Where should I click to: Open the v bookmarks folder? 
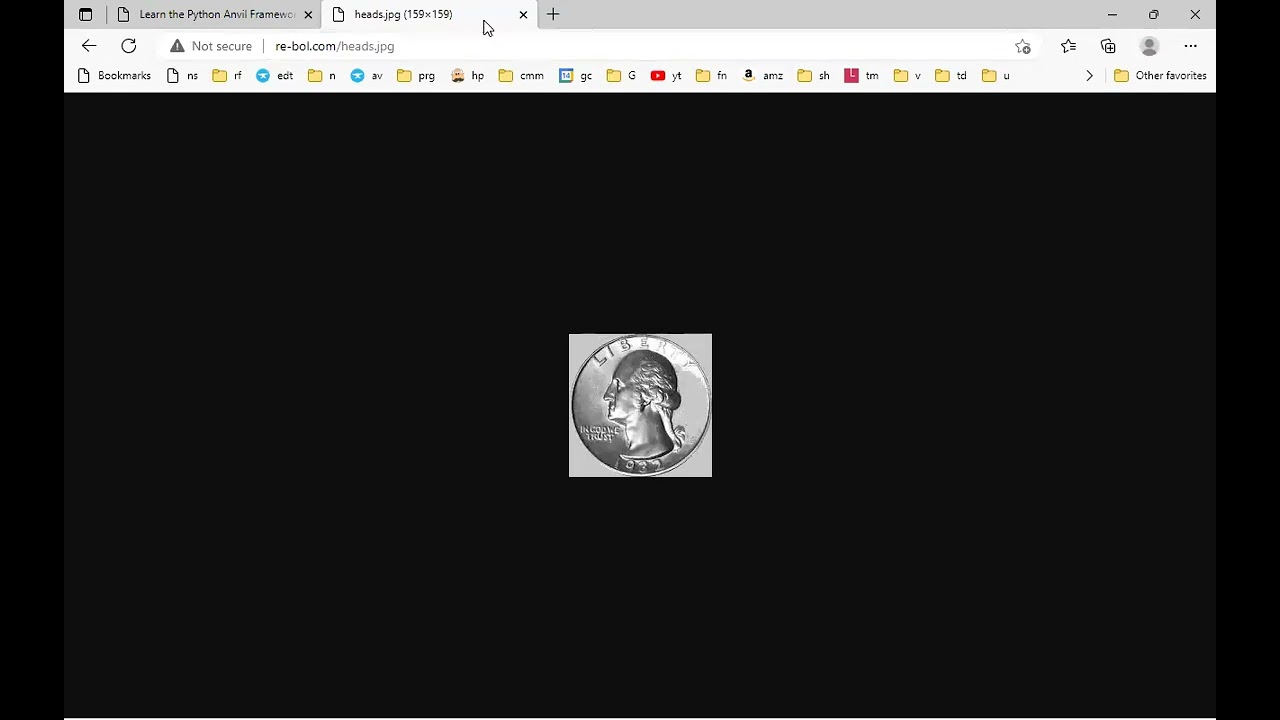[908, 76]
